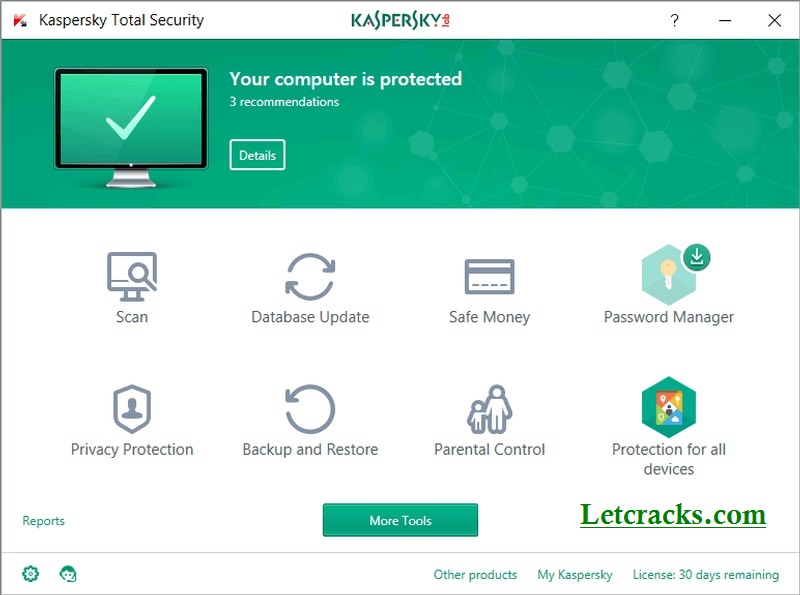This screenshot has height=595, width=800.
Task: Open Backup and Restore icon
Action: pyautogui.click(x=310, y=409)
